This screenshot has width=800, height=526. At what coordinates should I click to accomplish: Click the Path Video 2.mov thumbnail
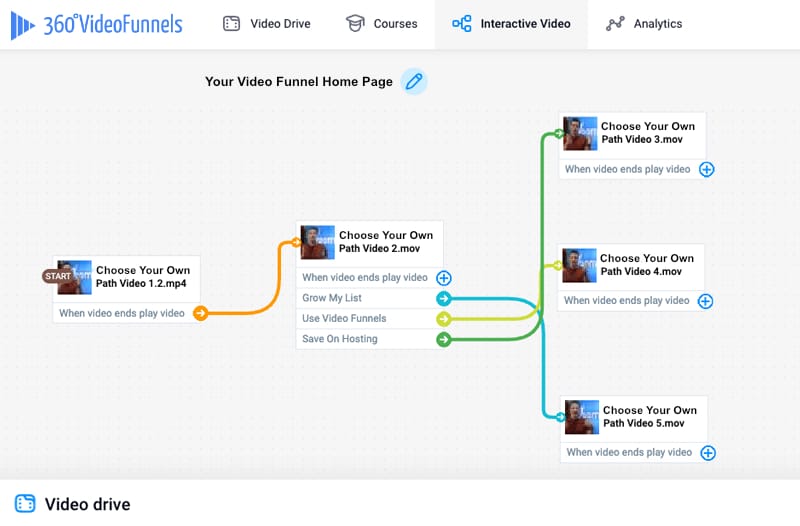318,242
